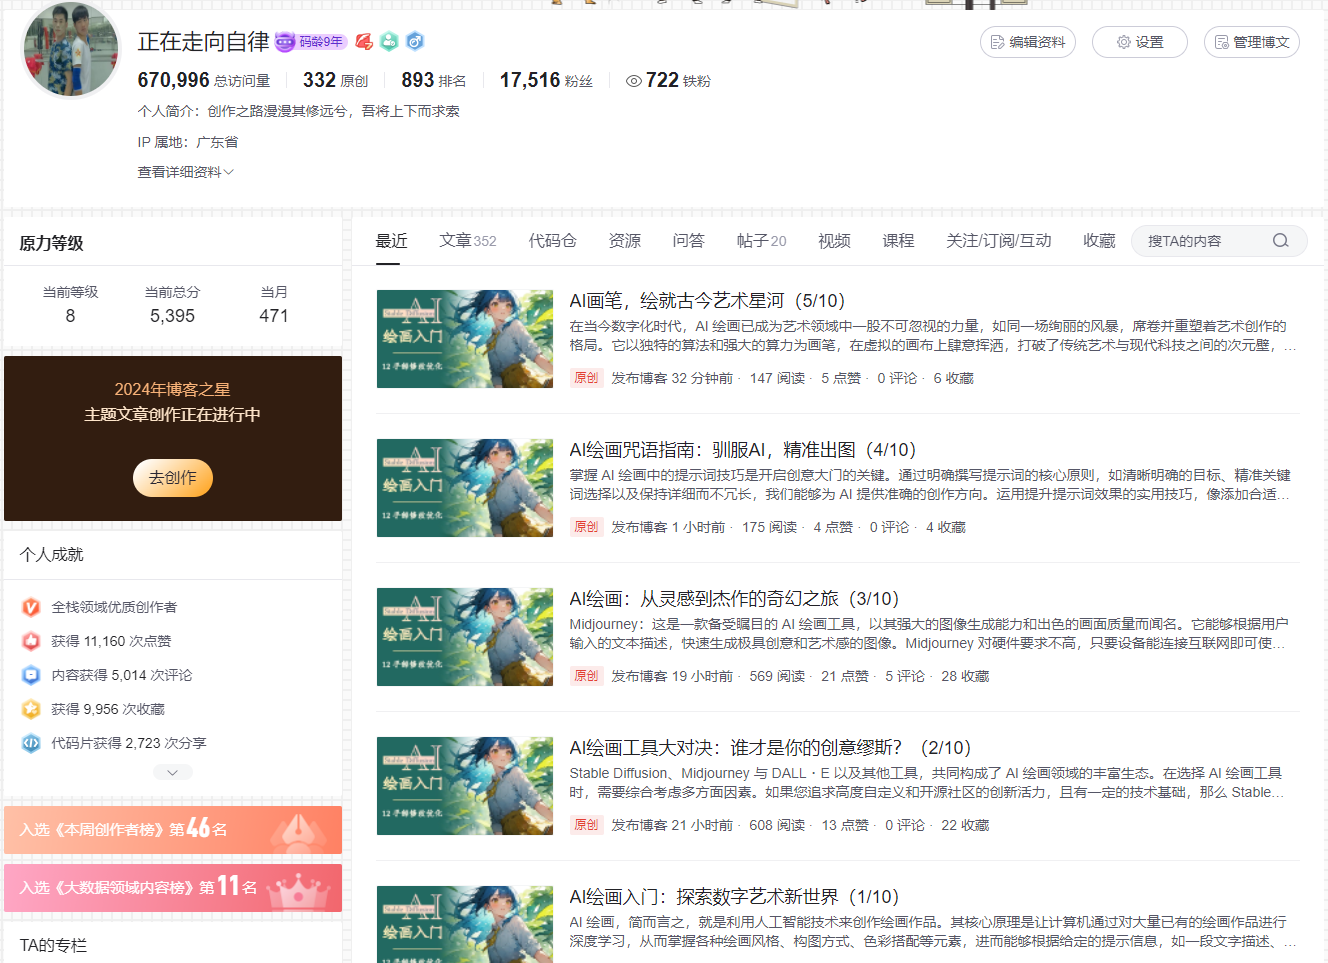Click the eye icon beside 722 铁粉
Screen dimensions: 1328x963
(633, 81)
